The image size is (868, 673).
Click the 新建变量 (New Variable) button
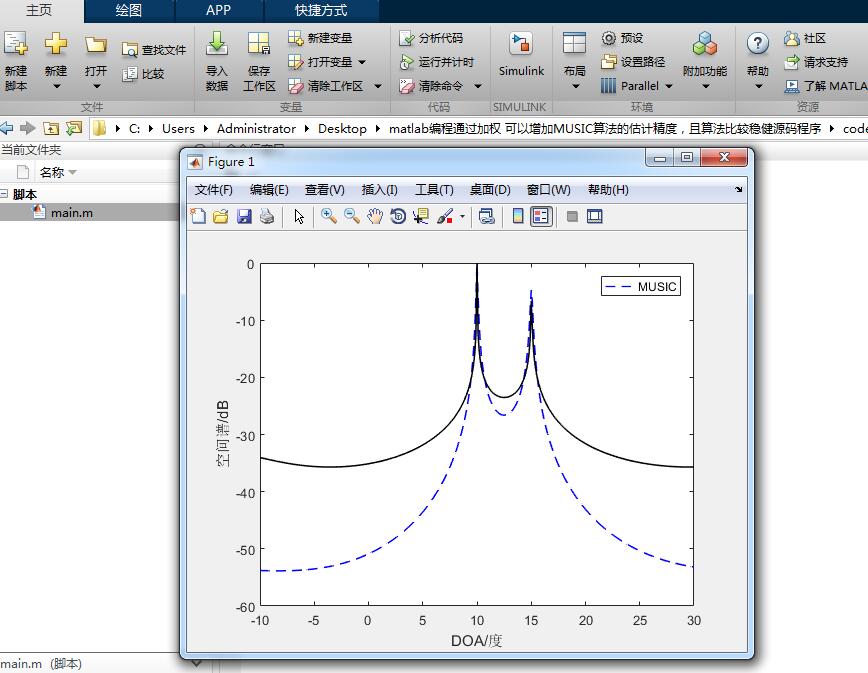coord(320,38)
